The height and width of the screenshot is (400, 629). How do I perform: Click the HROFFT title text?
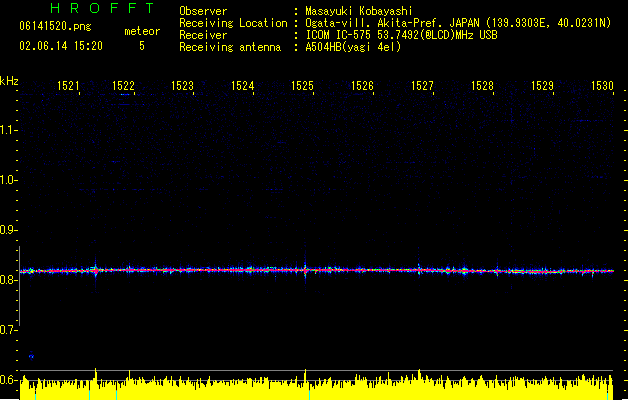103,8
